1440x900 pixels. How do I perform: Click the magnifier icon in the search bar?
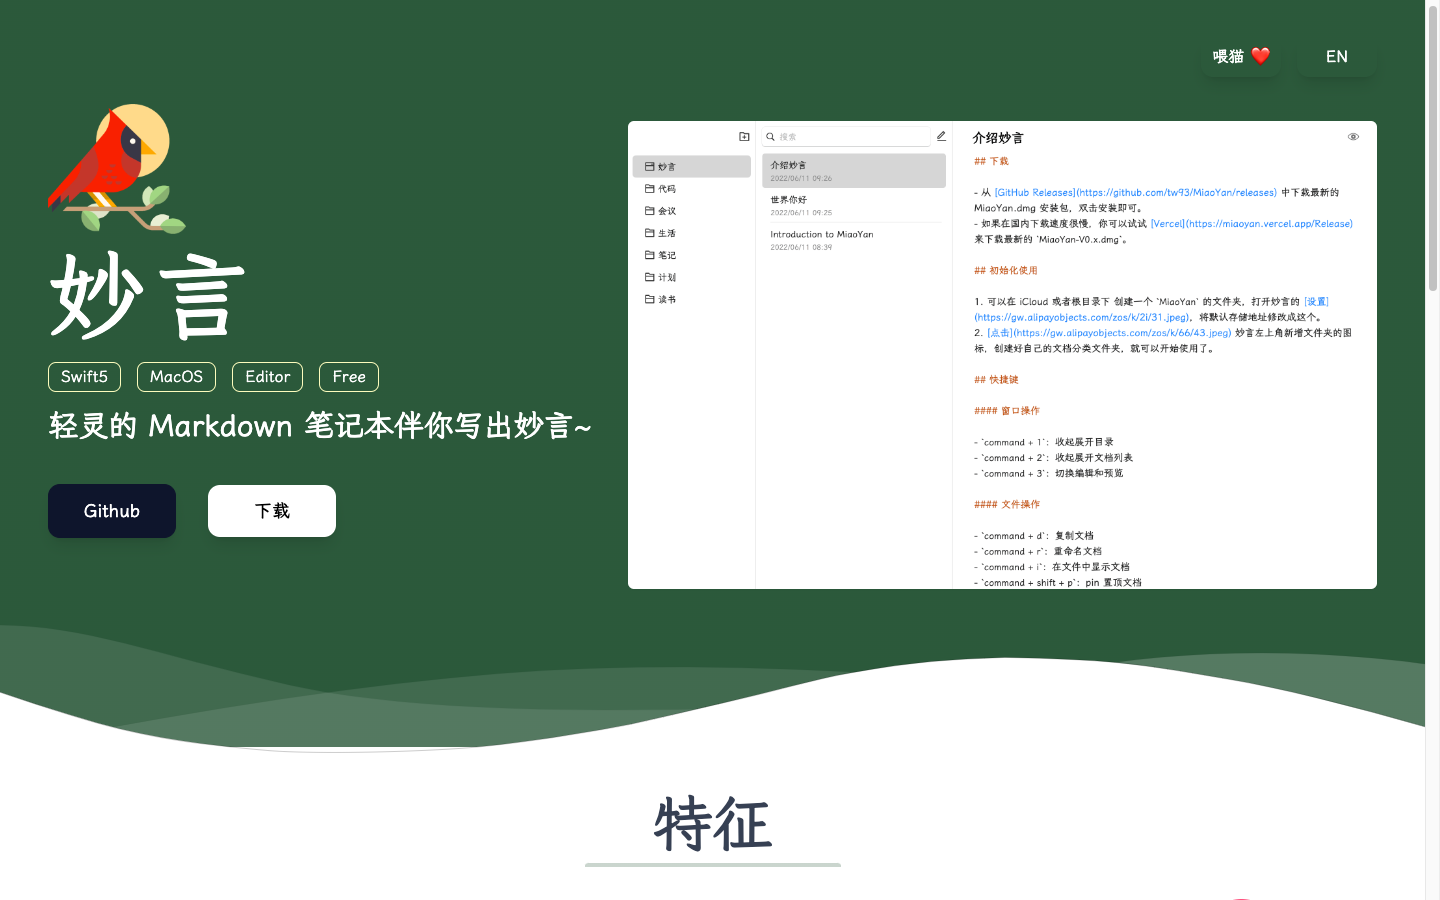pyautogui.click(x=770, y=136)
